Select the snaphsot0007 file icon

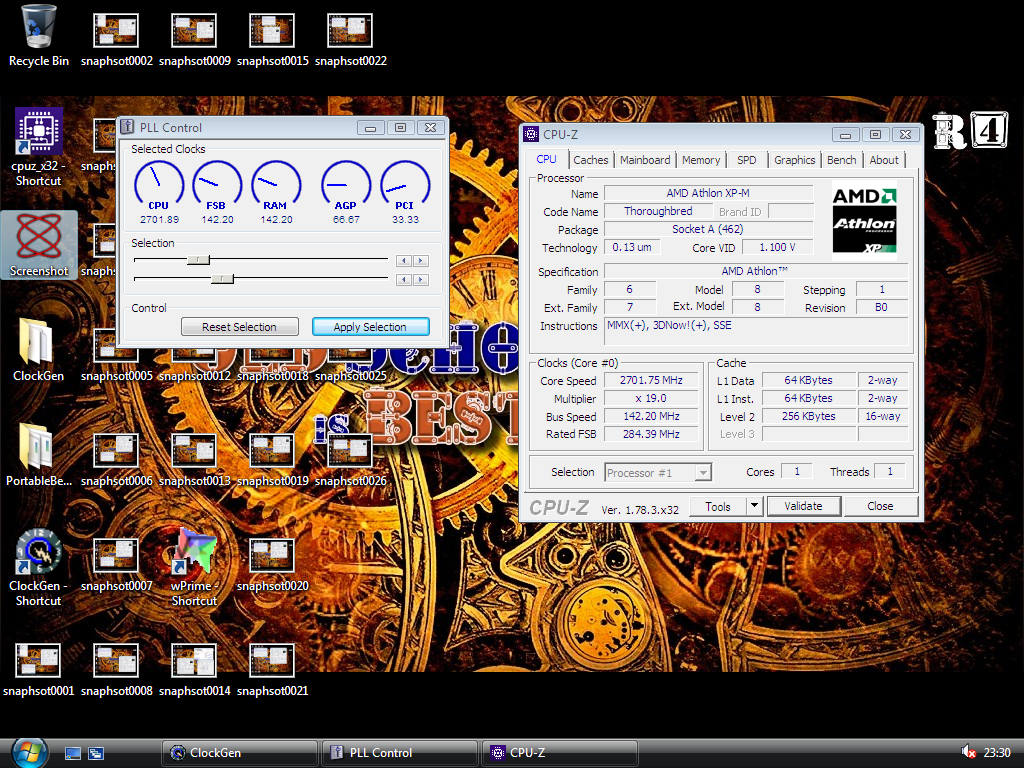(116, 565)
